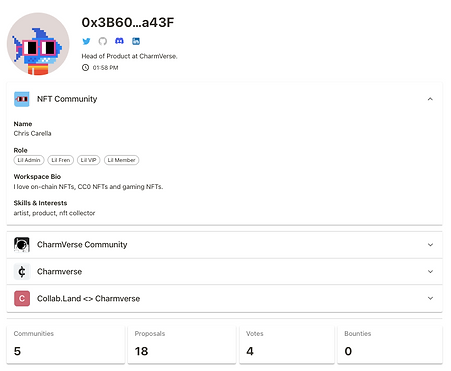Click the clock icon beside 01:58 PM

pyautogui.click(x=86, y=68)
